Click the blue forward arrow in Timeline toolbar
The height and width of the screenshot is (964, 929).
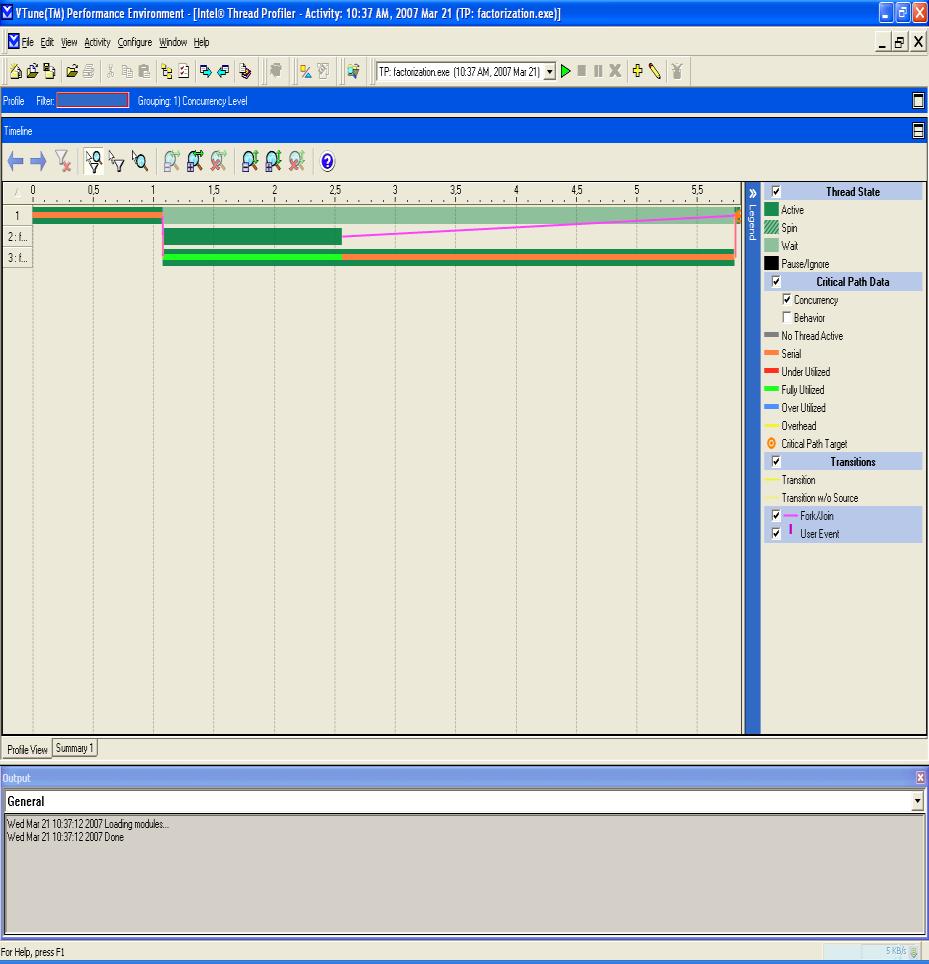(38, 162)
